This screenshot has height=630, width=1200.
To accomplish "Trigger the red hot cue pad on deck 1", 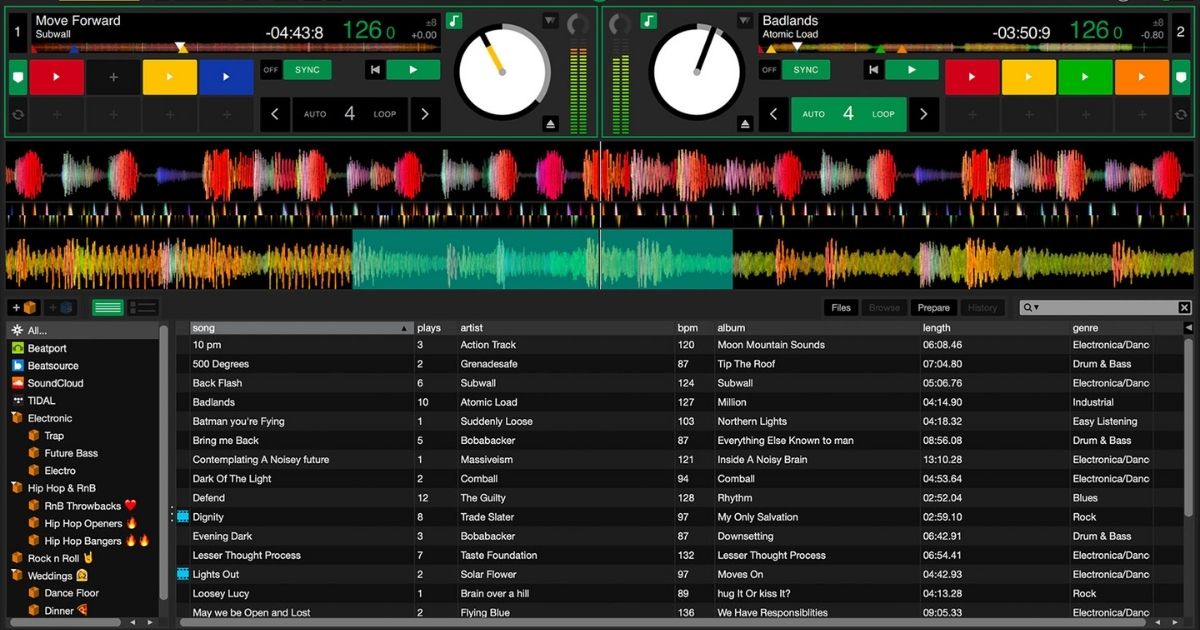I will [57, 77].
